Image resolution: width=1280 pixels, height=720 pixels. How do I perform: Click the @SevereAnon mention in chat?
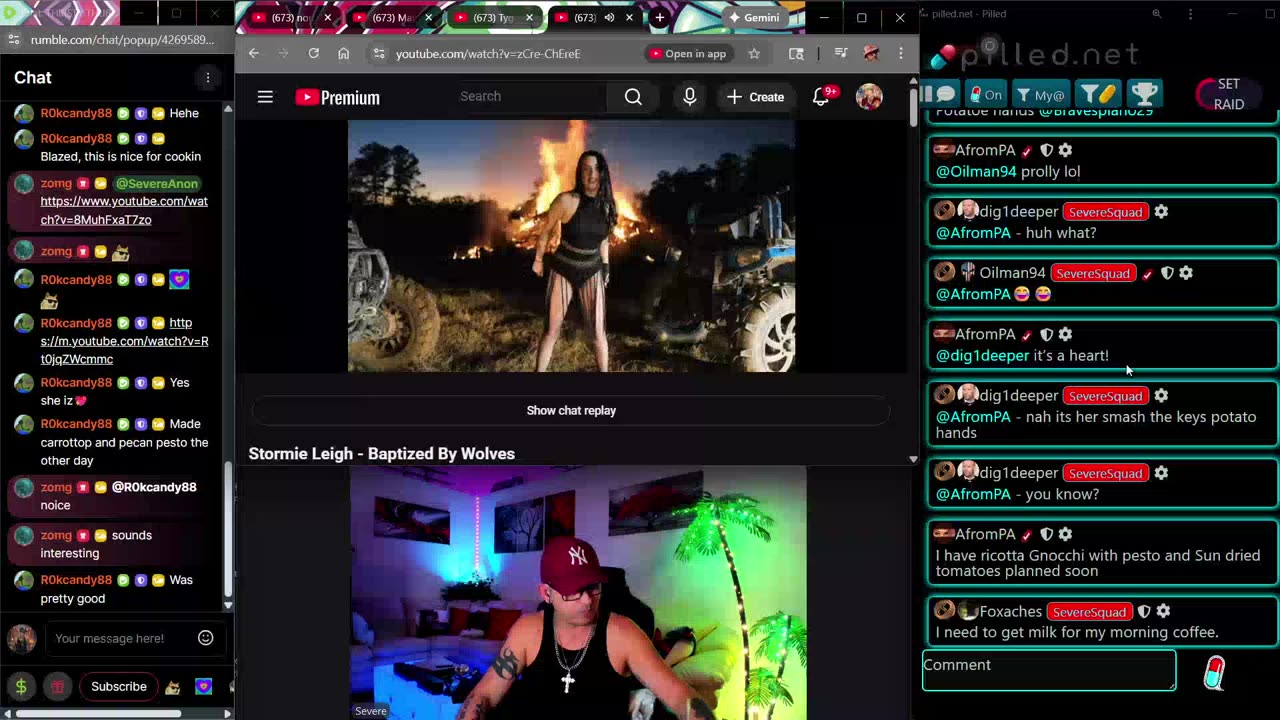(156, 184)
